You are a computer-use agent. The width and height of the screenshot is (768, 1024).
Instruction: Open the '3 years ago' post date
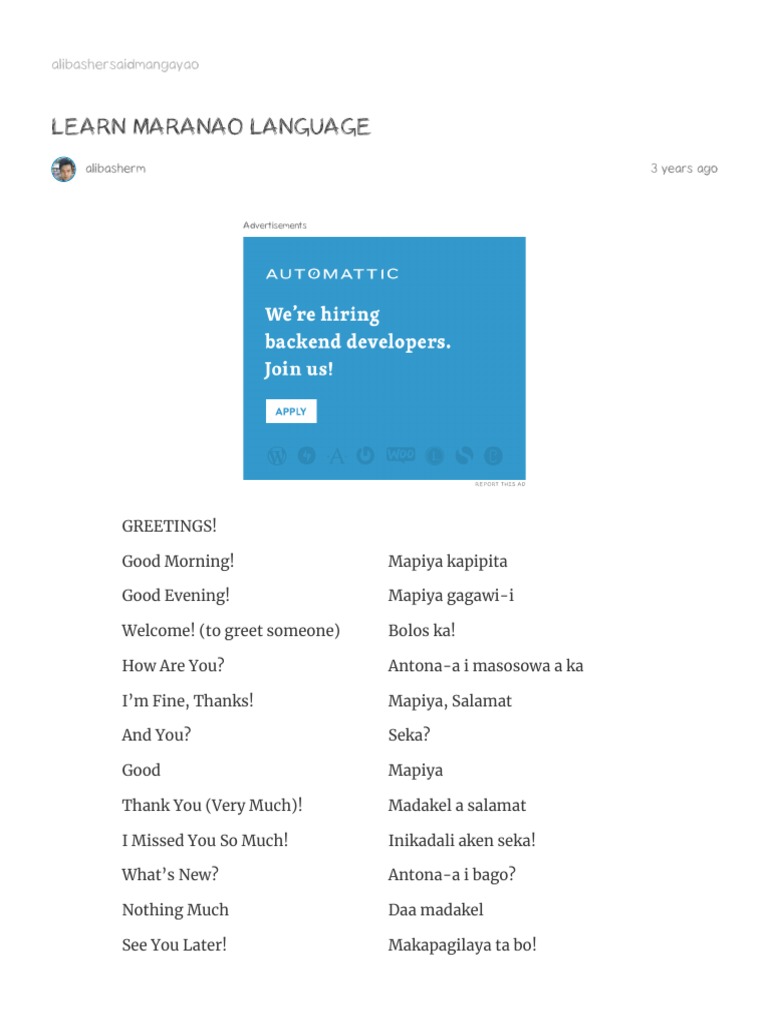coord(684,169)
